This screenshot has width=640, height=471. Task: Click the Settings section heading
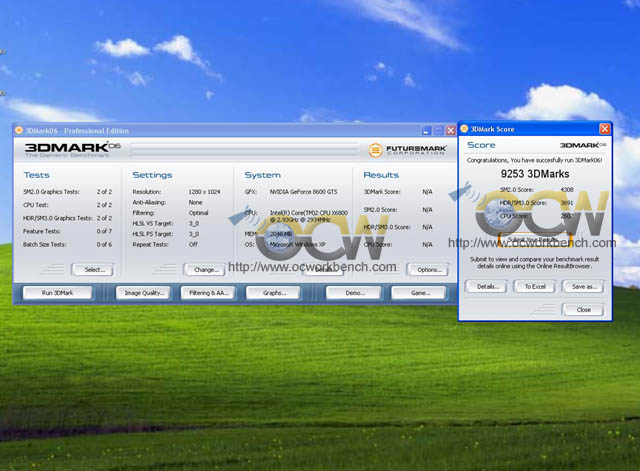coord(152,175)
